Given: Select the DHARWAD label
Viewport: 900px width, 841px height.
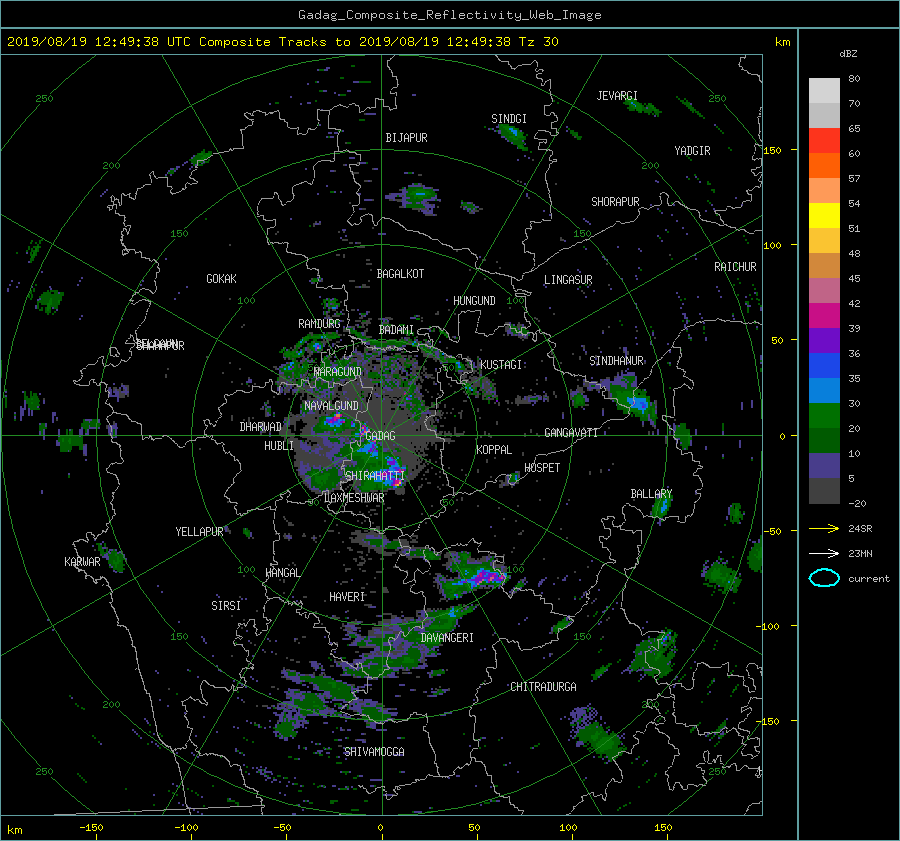Looking at the screenshot, I should pos(261,427).
